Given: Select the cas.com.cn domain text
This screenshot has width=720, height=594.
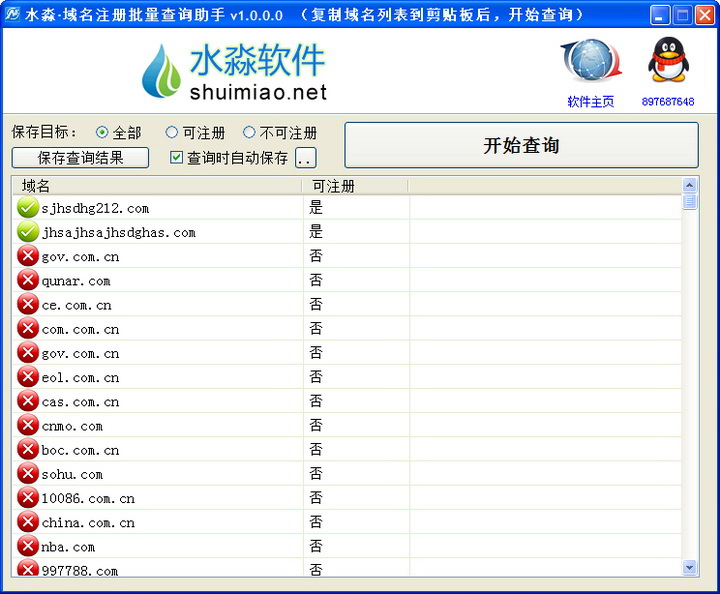Looking at the screenshot, I should [x=80, y=402].
